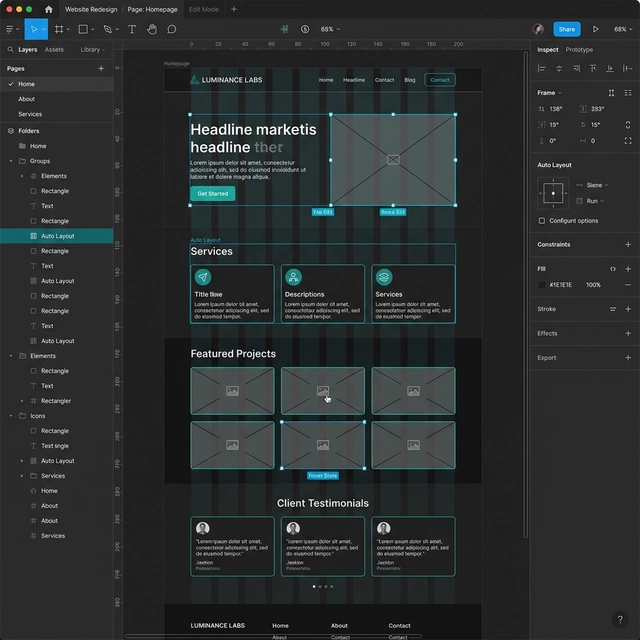This screenshot has height=640, width=640.
Task: Click the Fill color swatch
Action: [x=542, y=285]
